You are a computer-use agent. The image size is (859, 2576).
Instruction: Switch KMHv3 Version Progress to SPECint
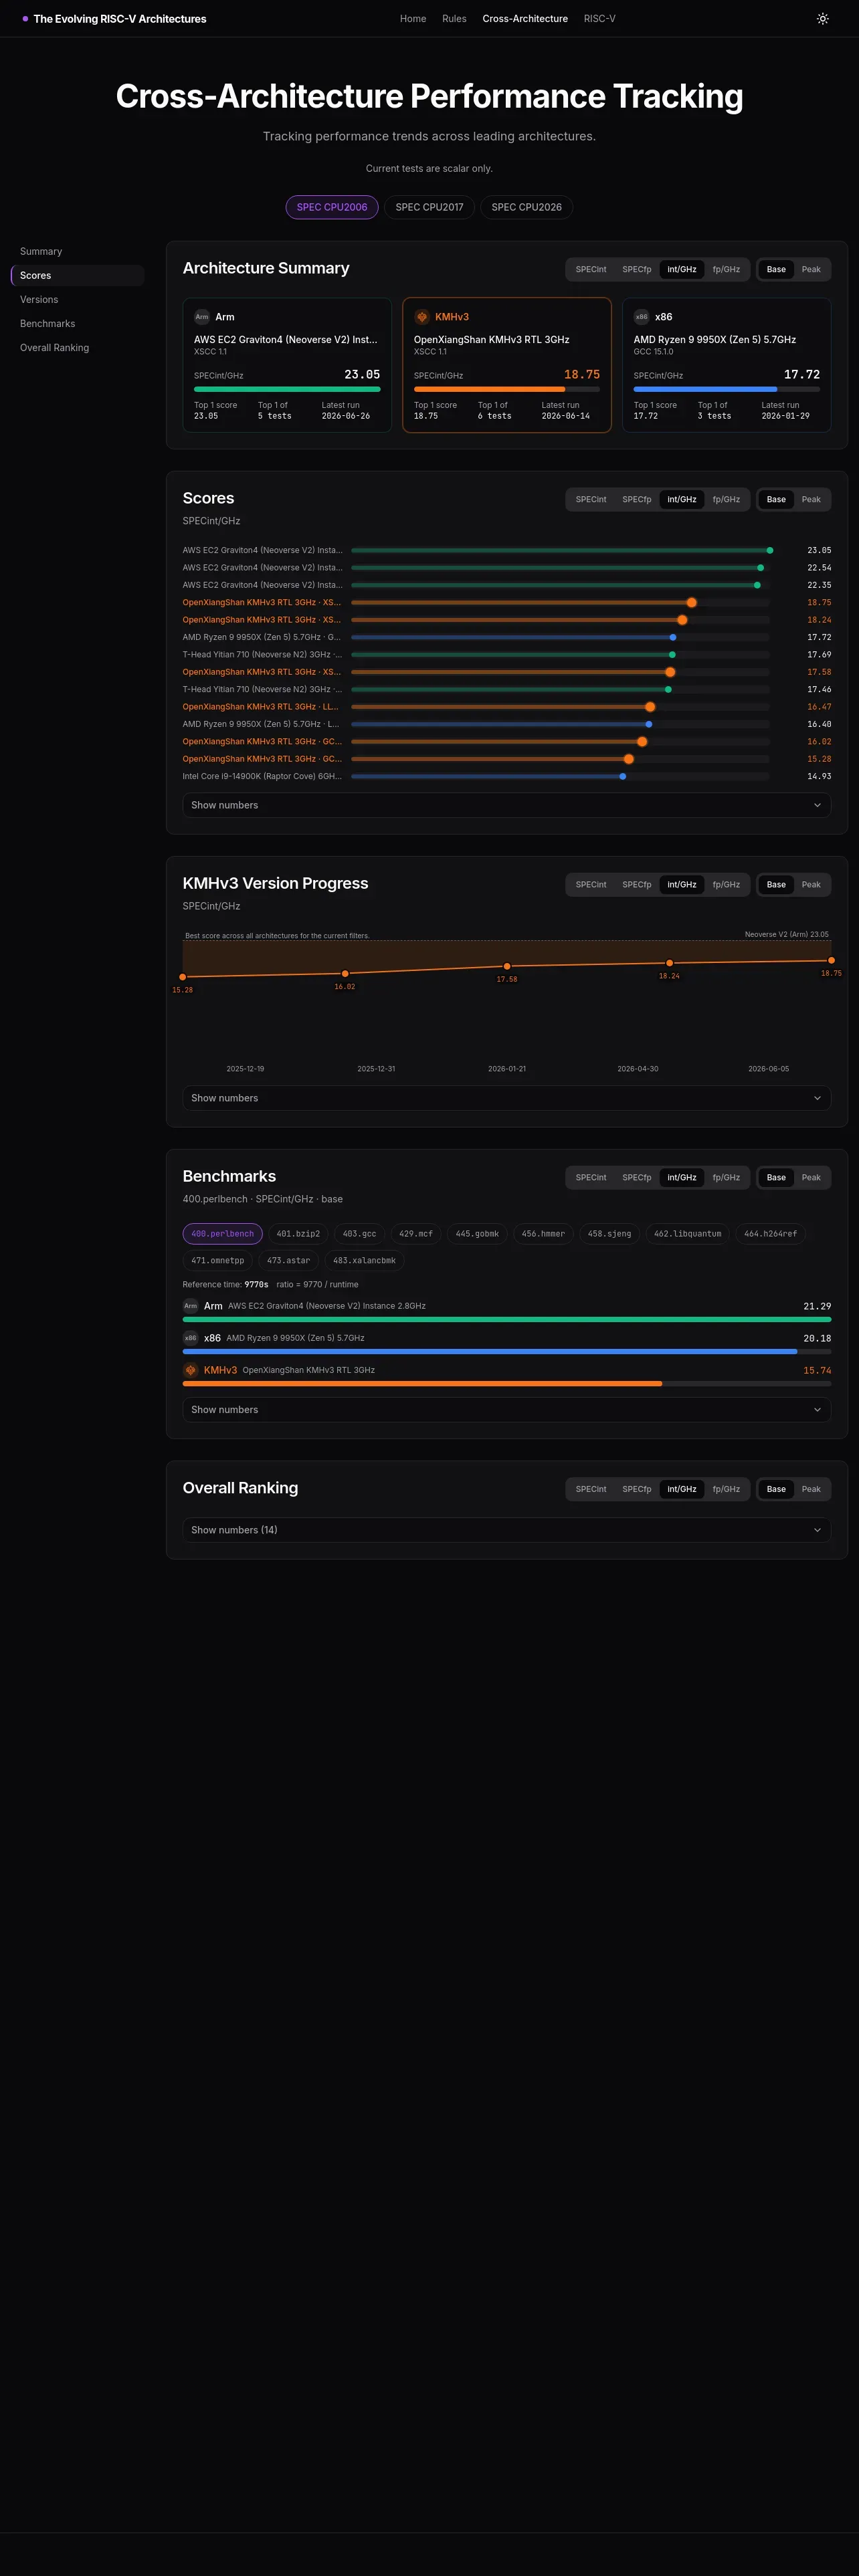pyautogui.click(x=591, y=884)
